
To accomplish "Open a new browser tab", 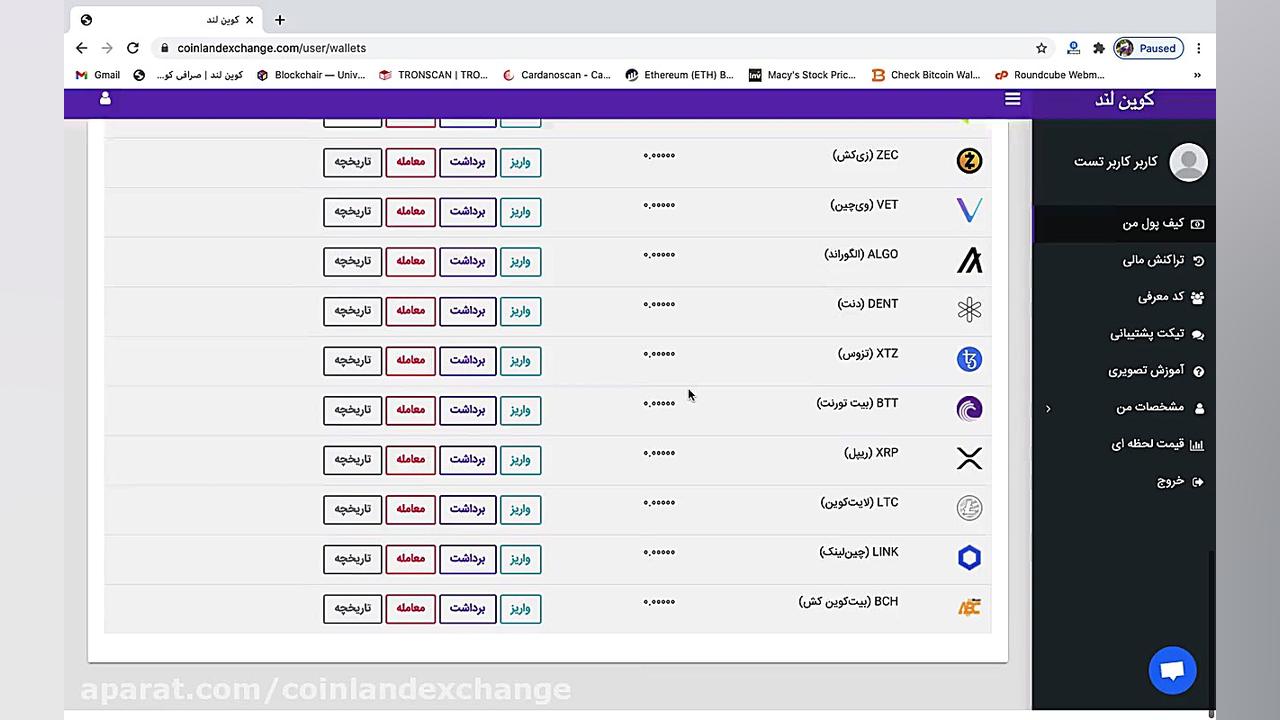I will click(280, 20).
